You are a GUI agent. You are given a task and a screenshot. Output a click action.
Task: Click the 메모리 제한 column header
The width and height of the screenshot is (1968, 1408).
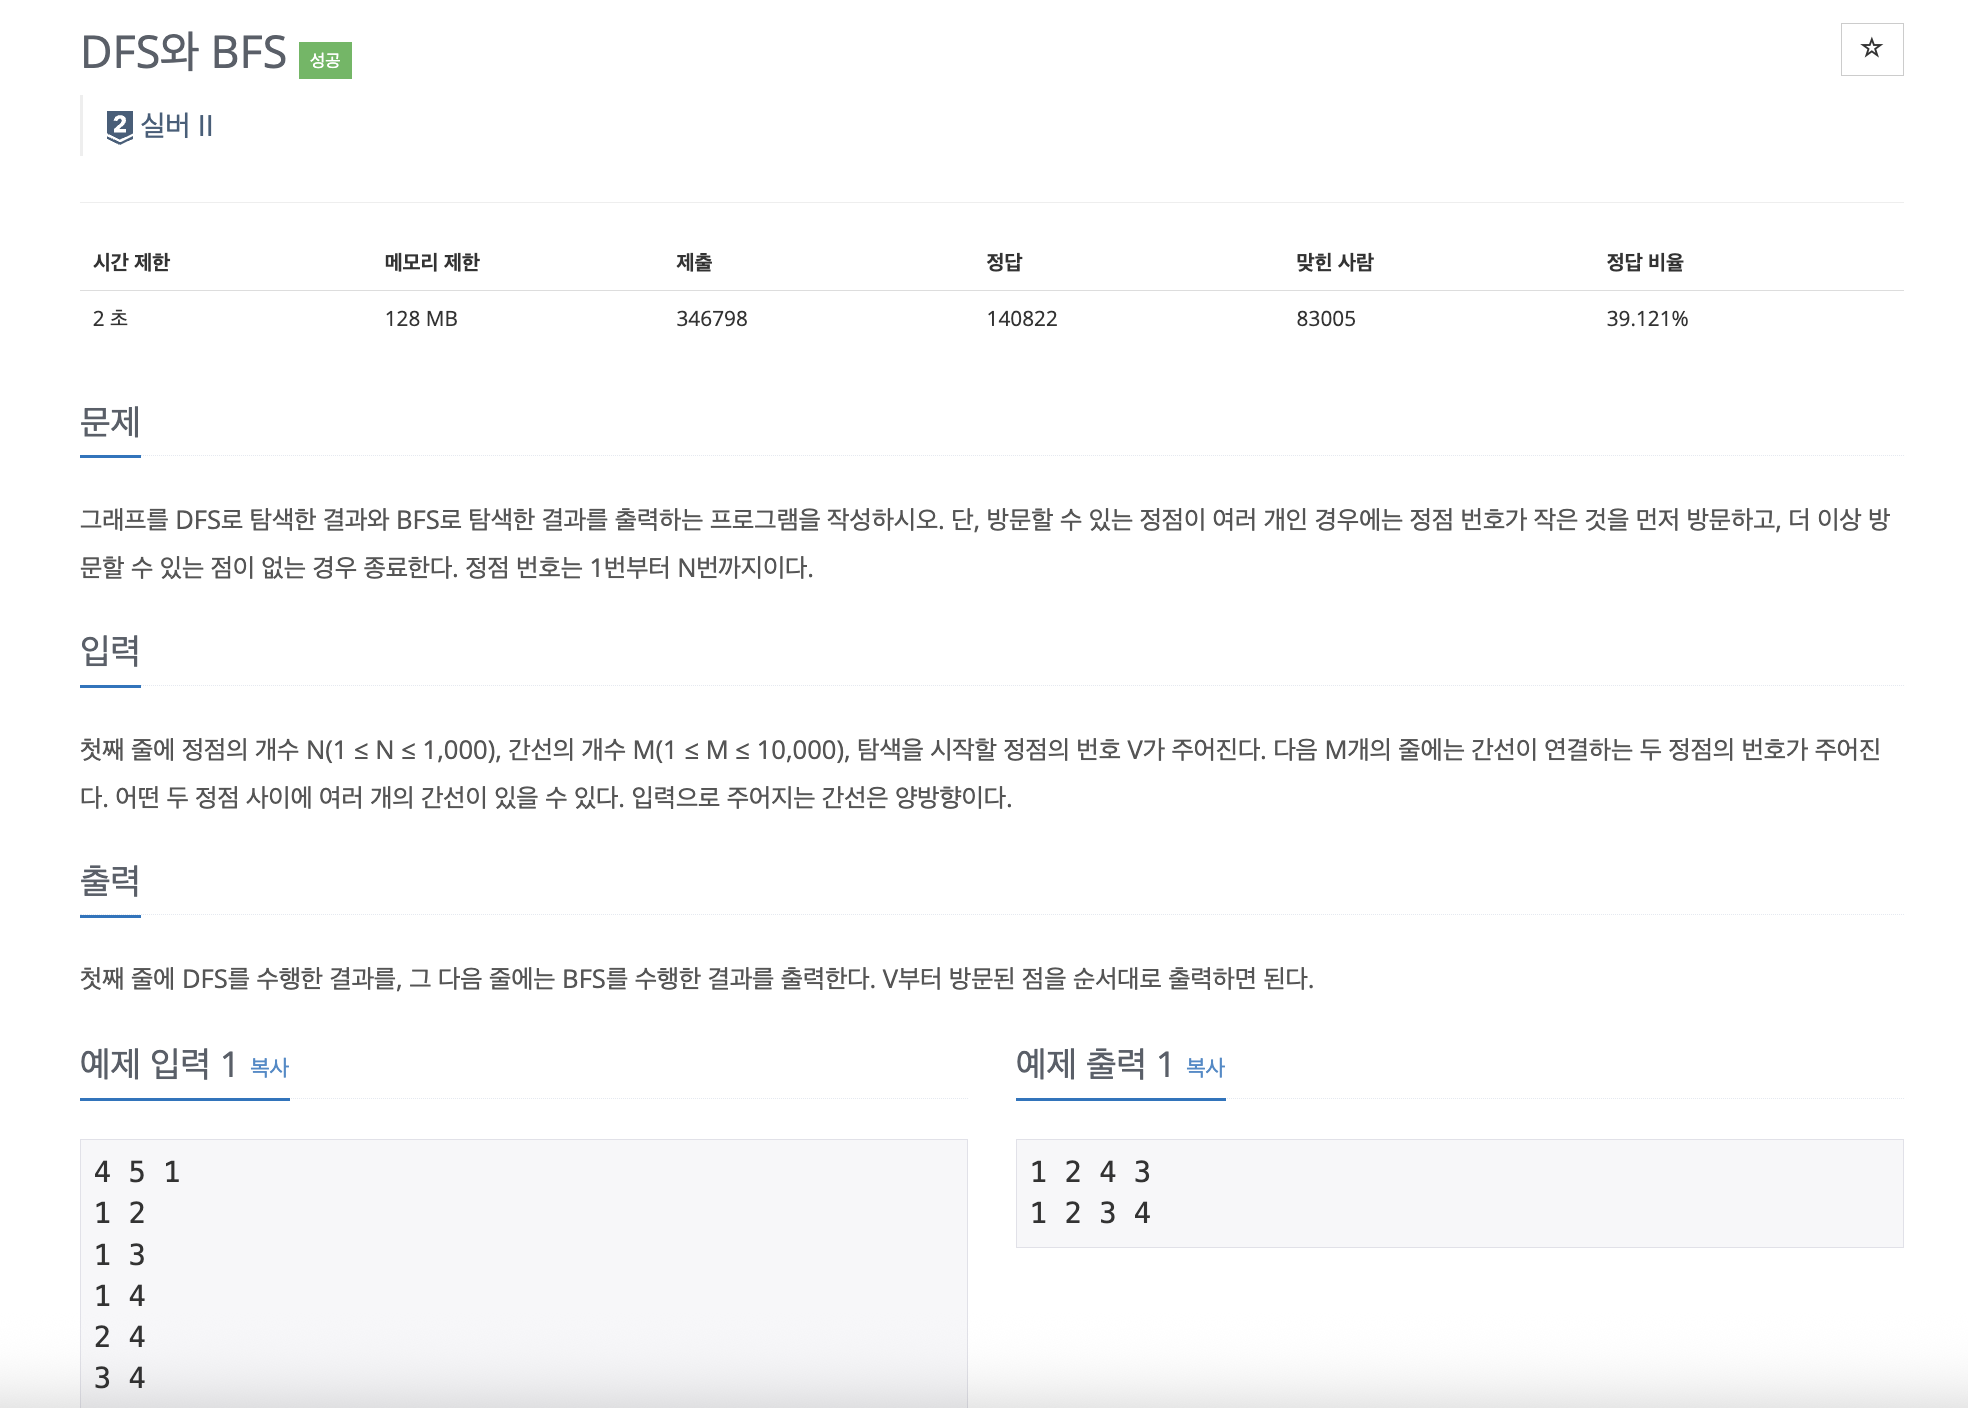432,262
